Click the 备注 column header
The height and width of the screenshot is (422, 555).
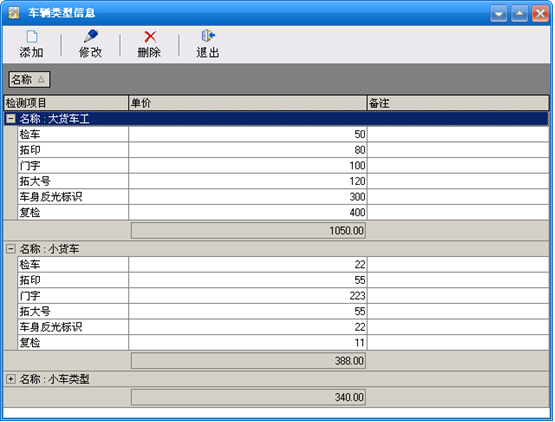coord(458,103)
